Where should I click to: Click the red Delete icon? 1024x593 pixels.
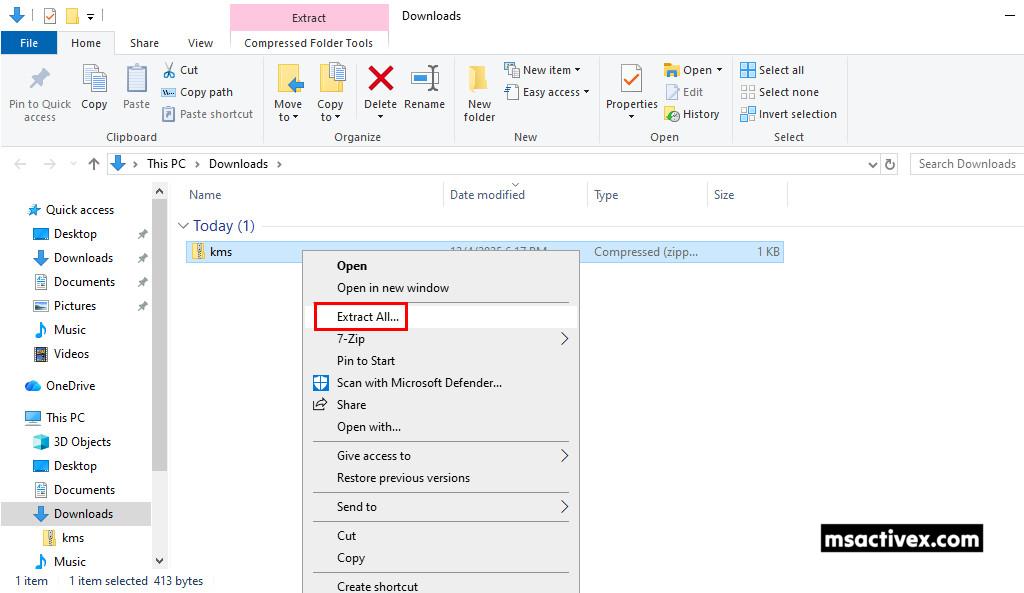pos(380,80)
